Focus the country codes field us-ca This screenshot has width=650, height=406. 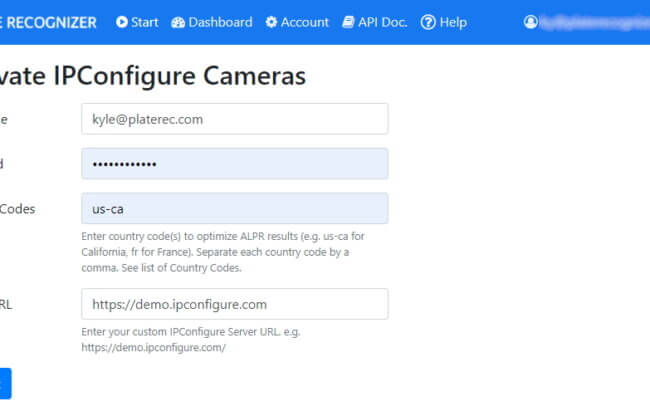pos(235,209)
